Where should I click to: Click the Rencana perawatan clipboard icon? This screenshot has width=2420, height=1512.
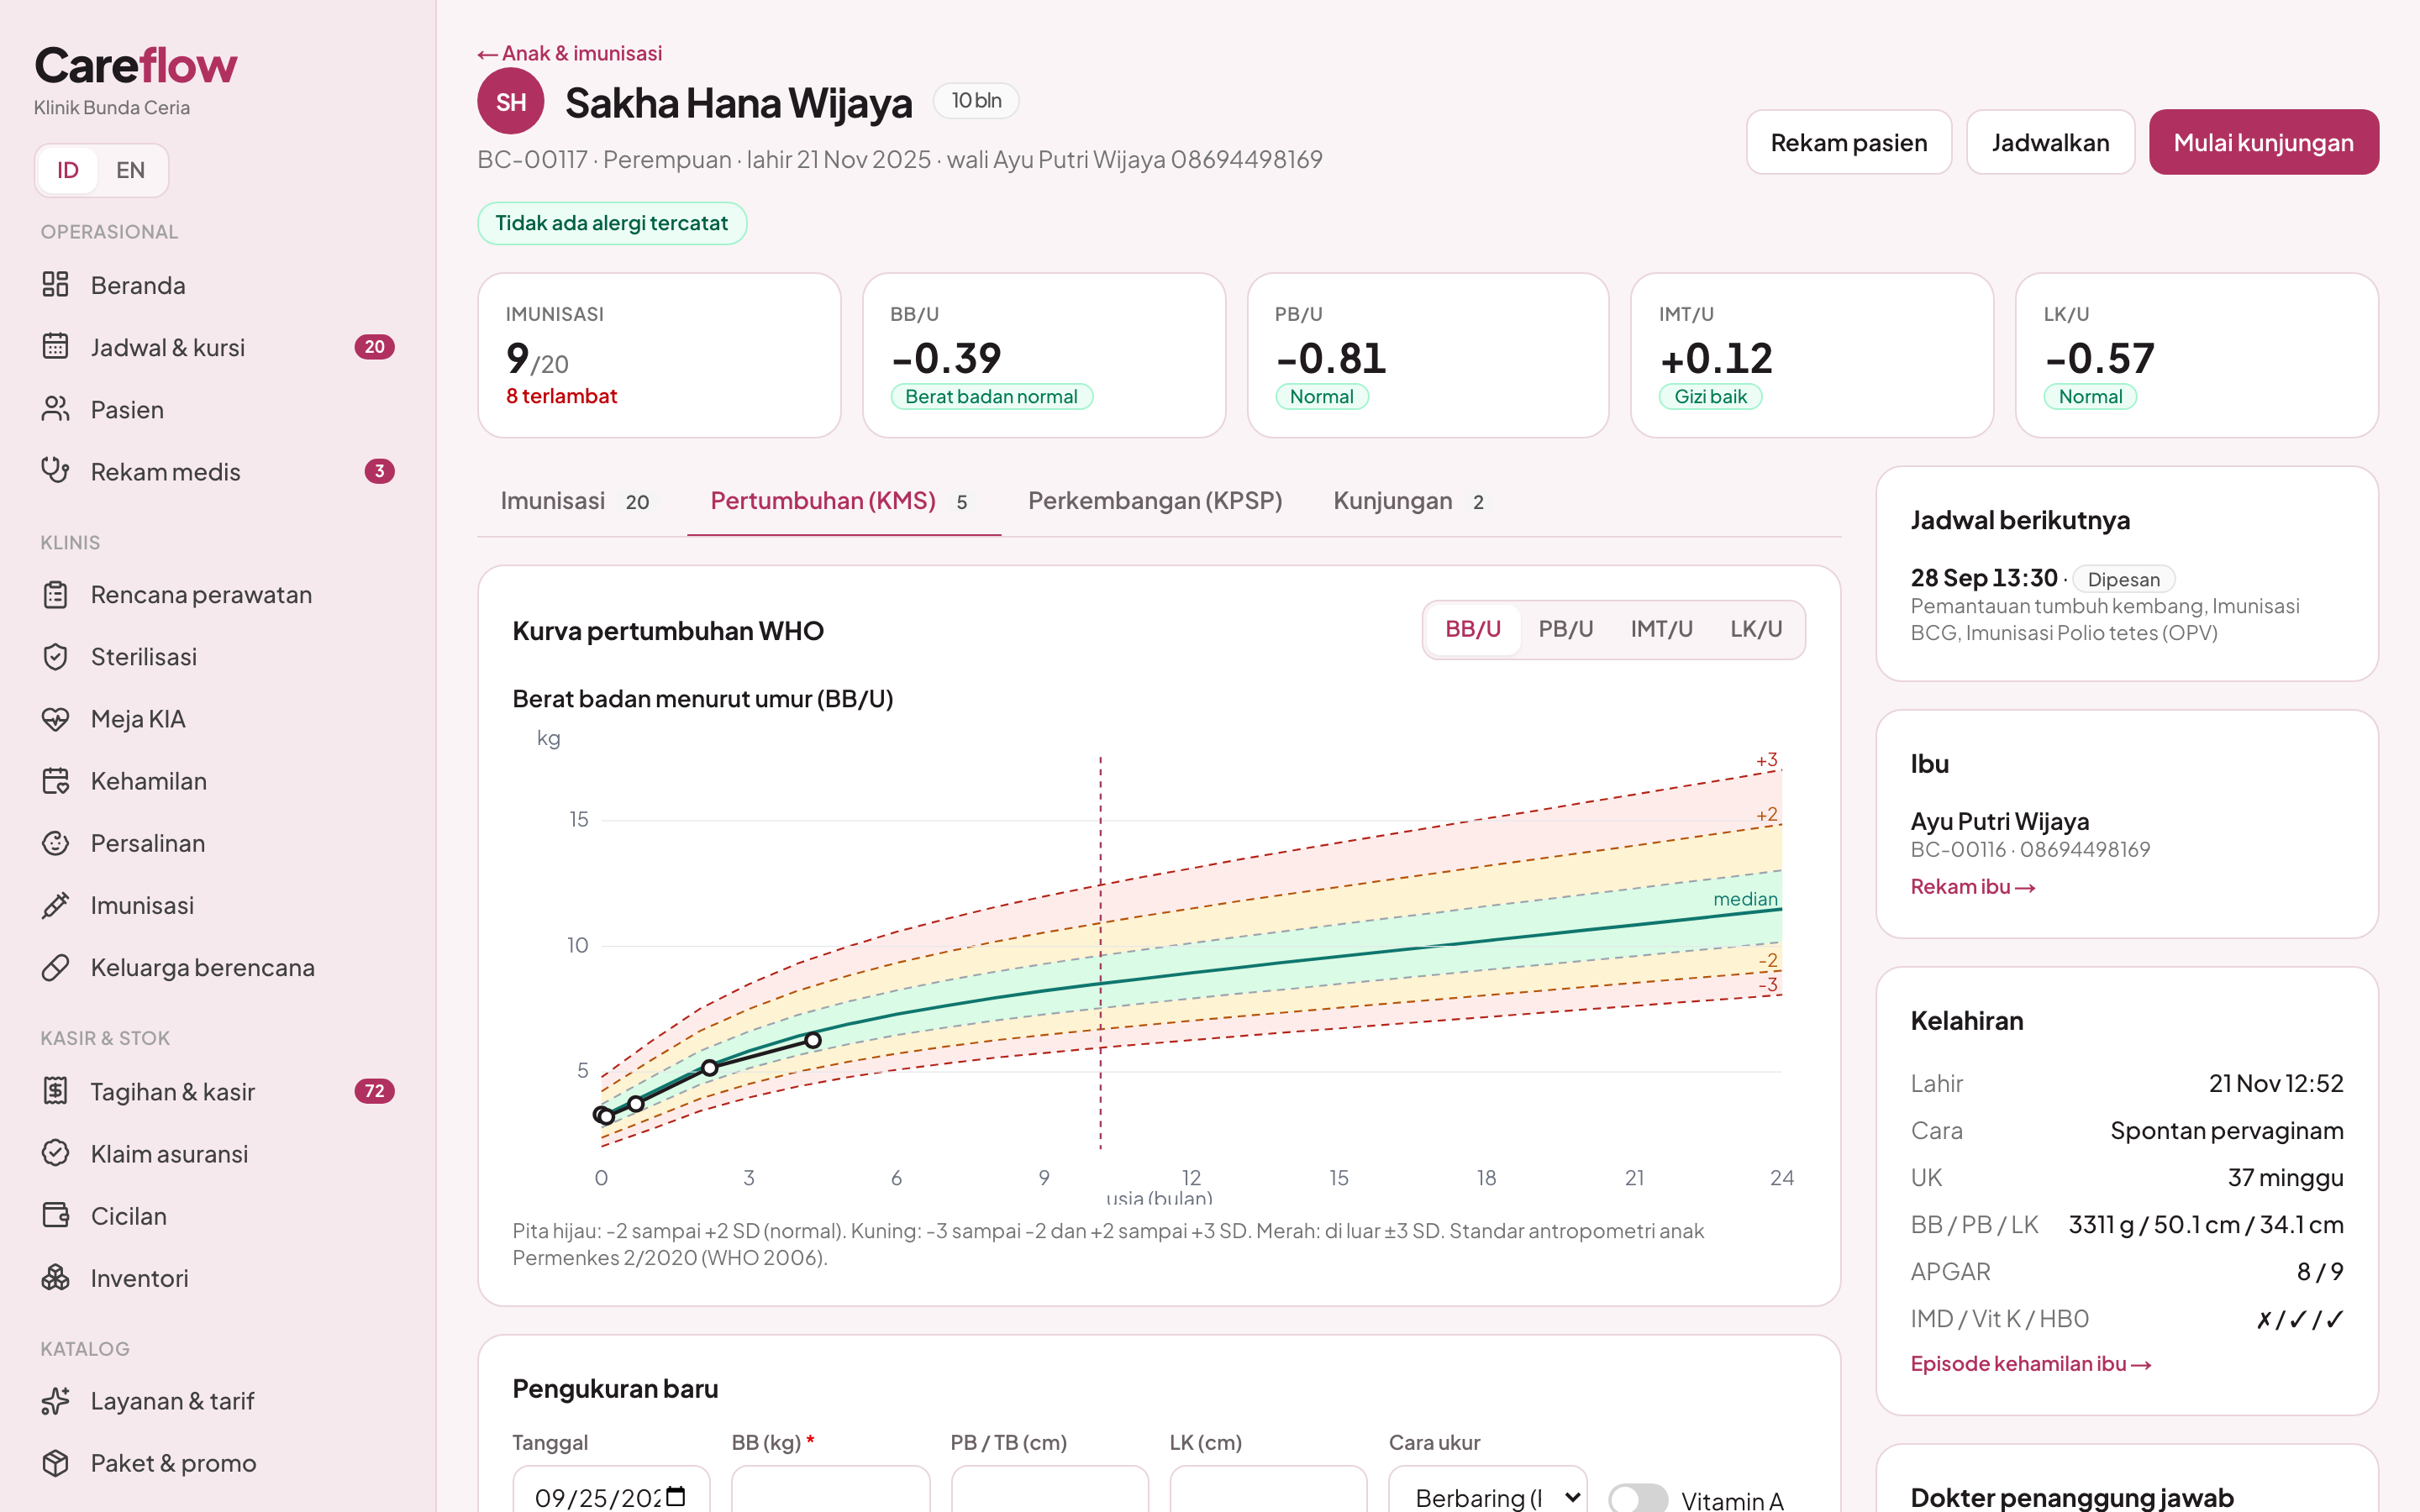click(55, 595)
